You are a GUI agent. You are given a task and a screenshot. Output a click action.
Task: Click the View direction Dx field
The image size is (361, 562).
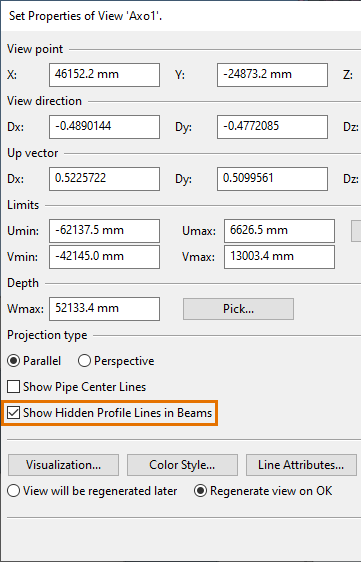click(x=104, y=127)
